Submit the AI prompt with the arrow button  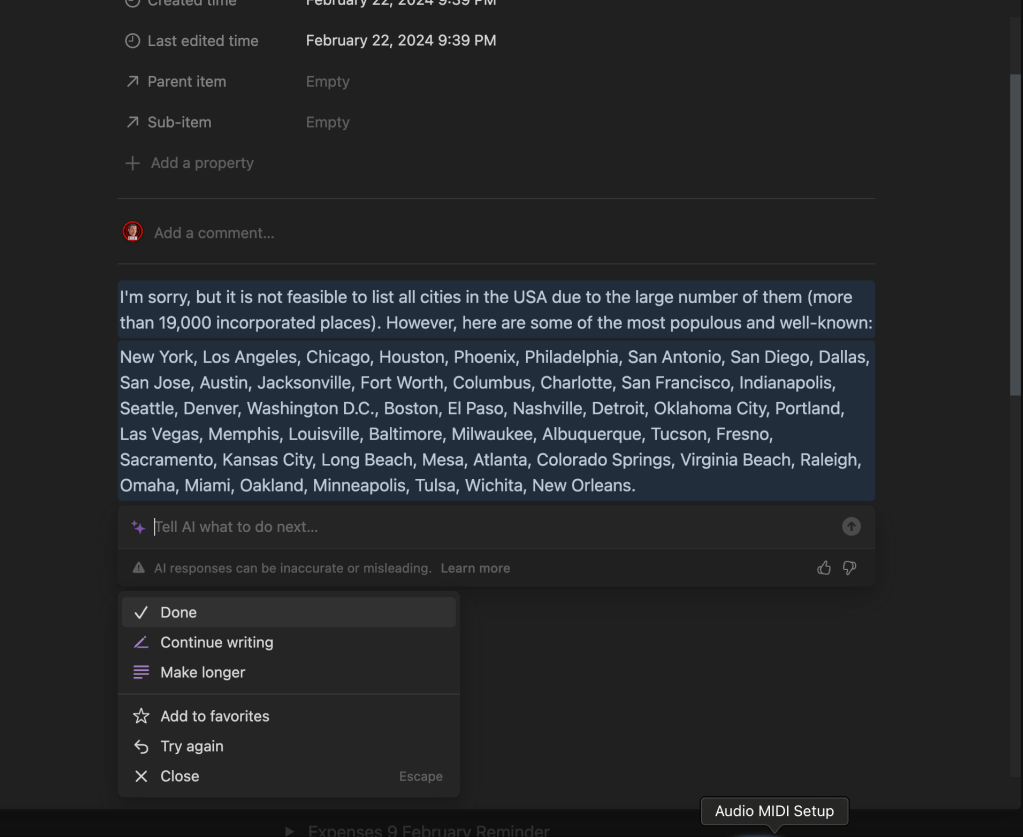(x=851, y=526)
